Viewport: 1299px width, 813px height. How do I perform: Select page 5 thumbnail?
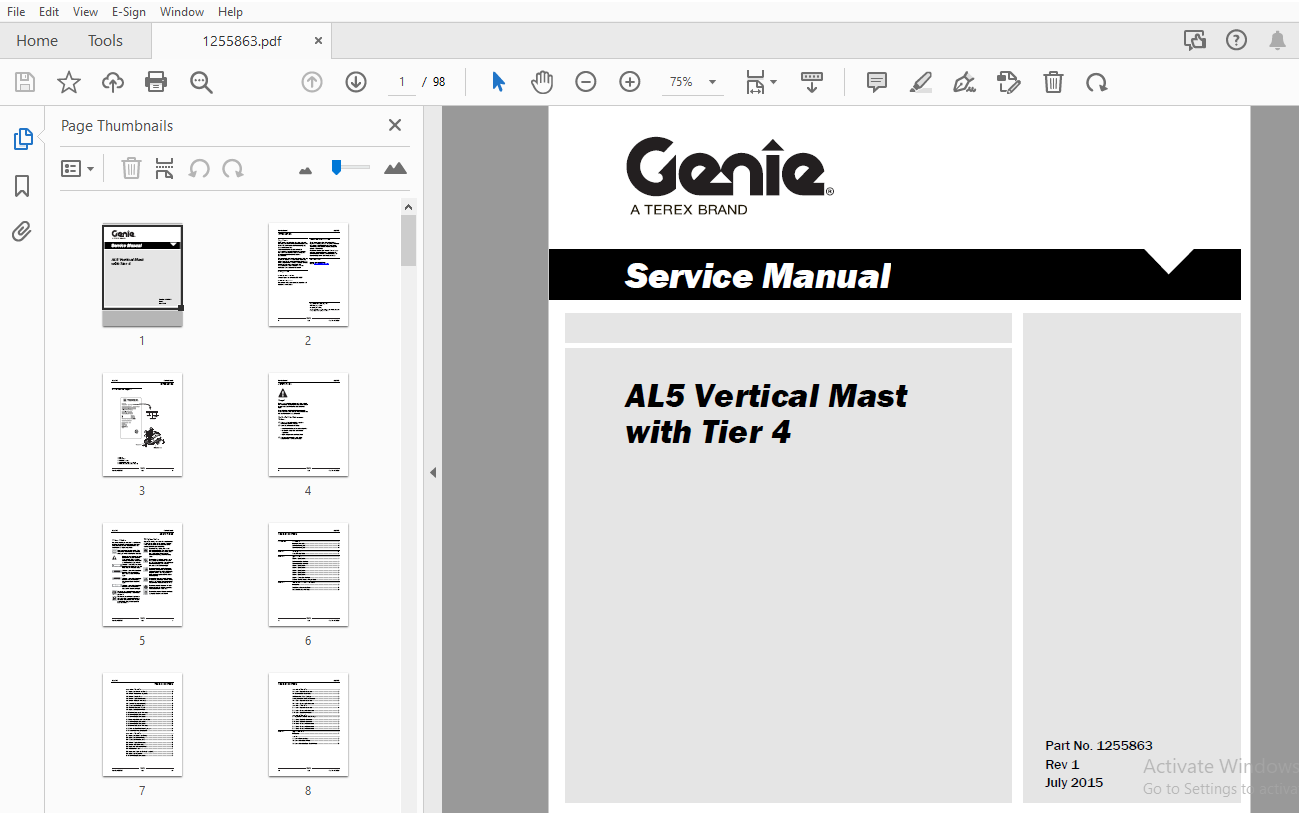[142, 575]
